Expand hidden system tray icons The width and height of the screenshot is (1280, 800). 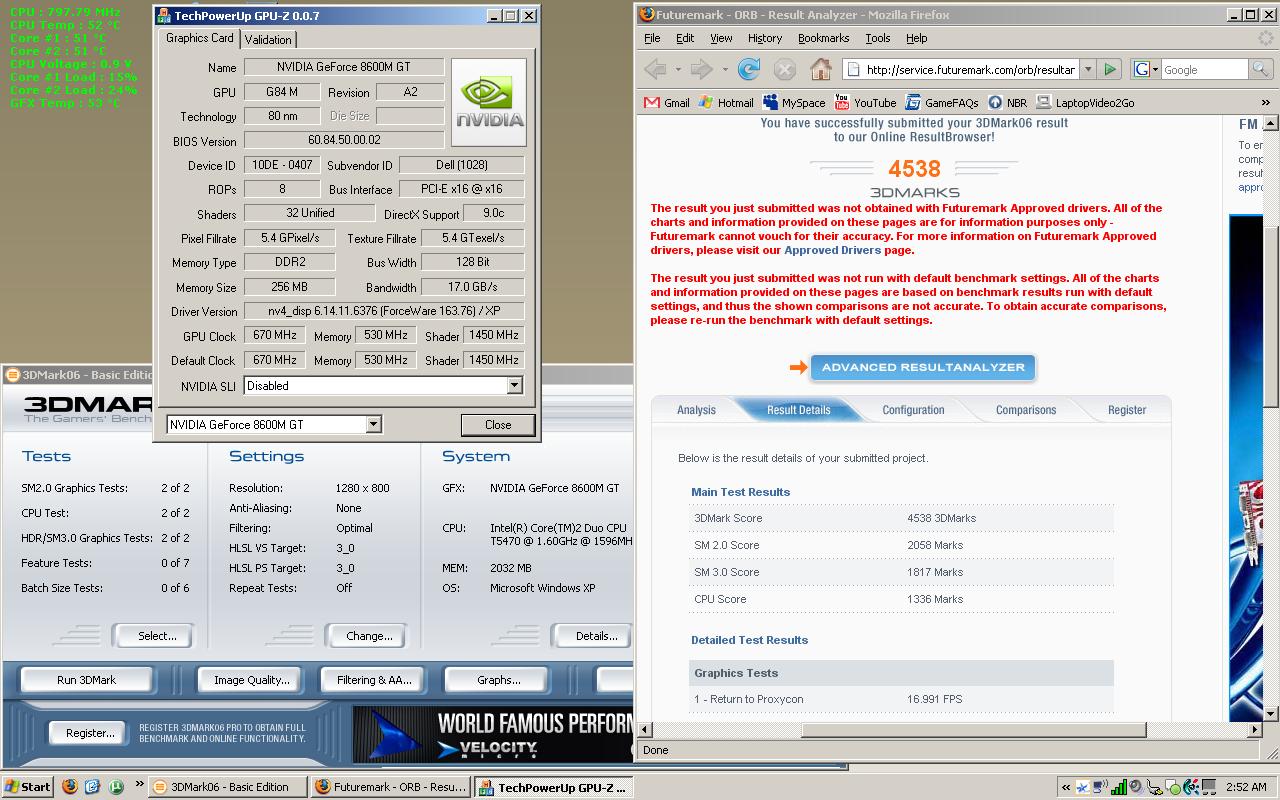pos(1066,787)
